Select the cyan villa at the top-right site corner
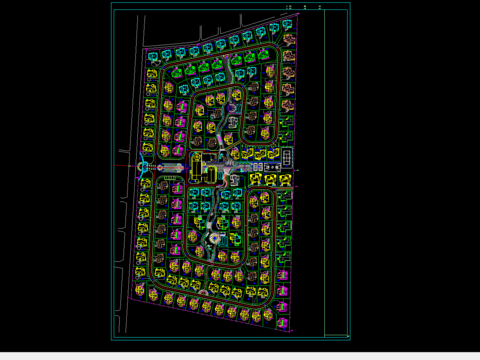The height and width of the screenshot is (360, 480). coord(287,24)
